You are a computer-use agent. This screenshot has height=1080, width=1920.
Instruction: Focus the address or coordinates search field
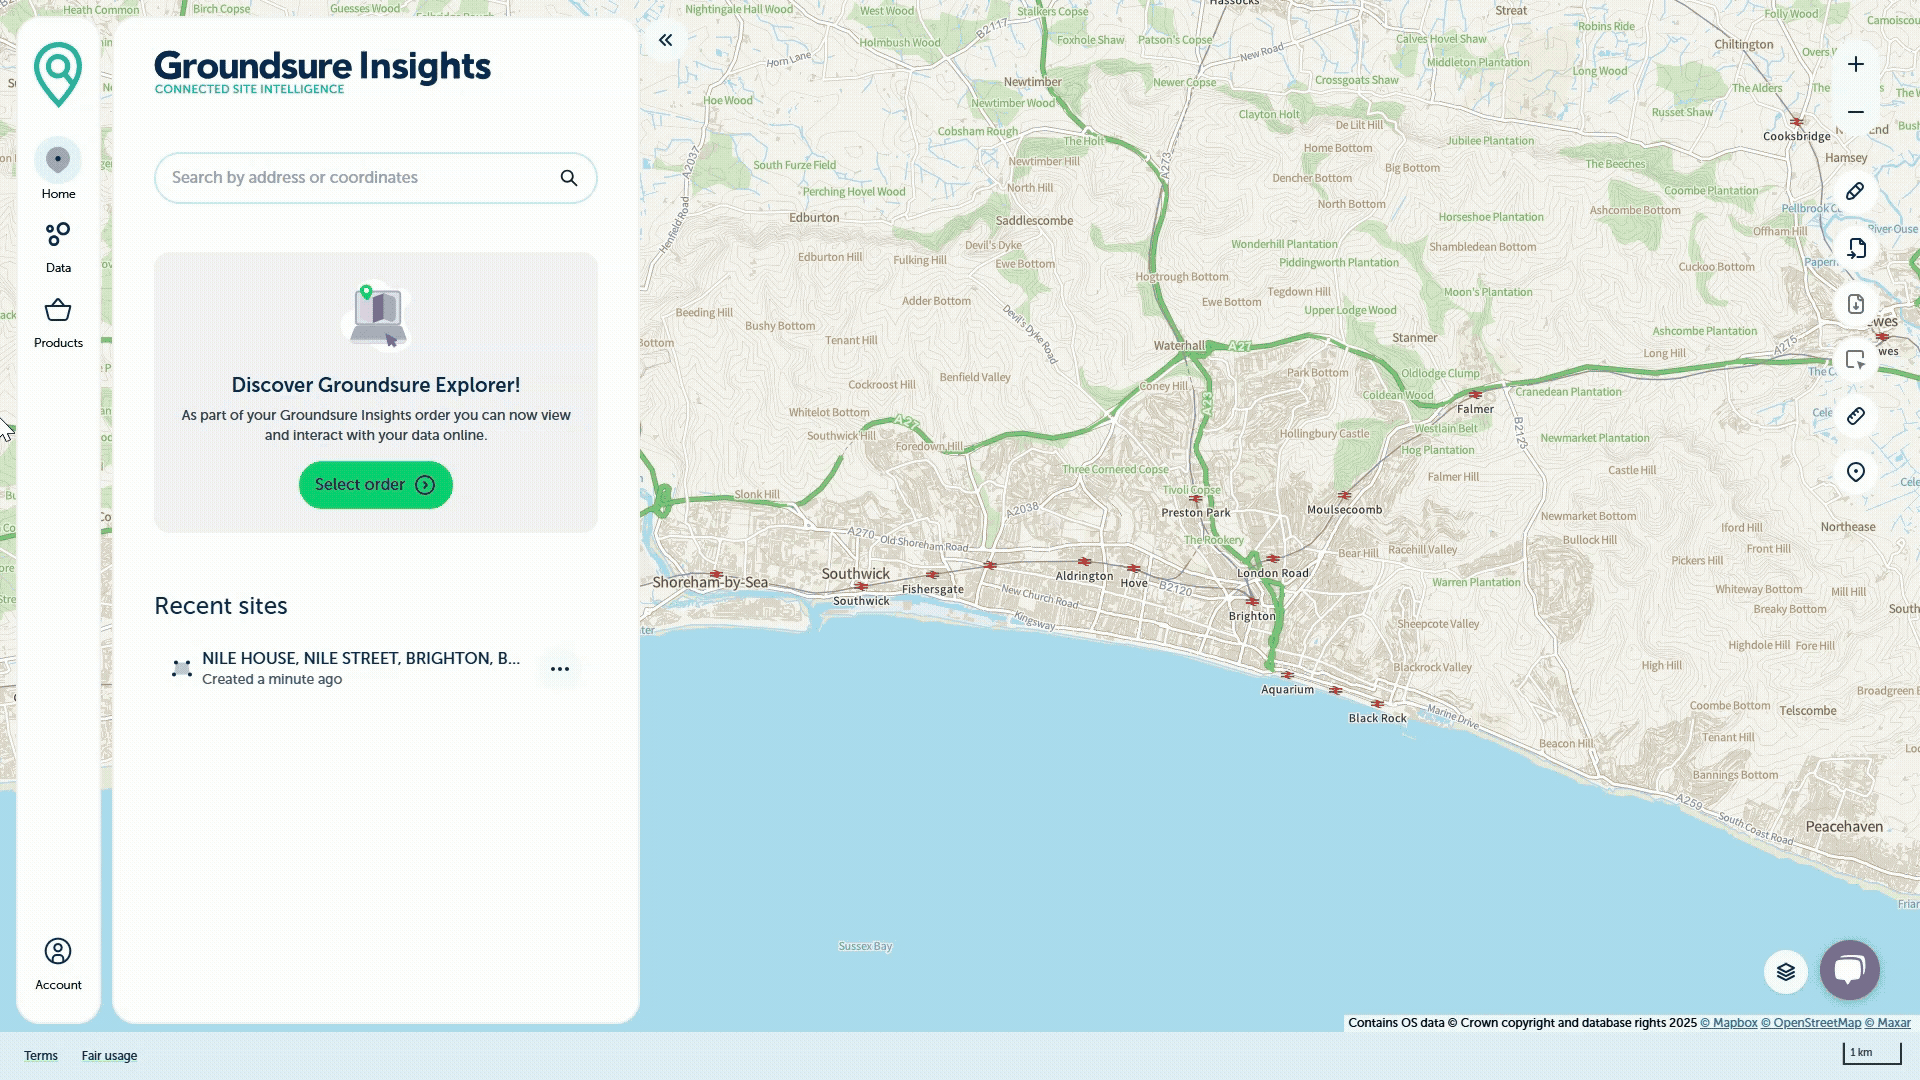[375, 178]
